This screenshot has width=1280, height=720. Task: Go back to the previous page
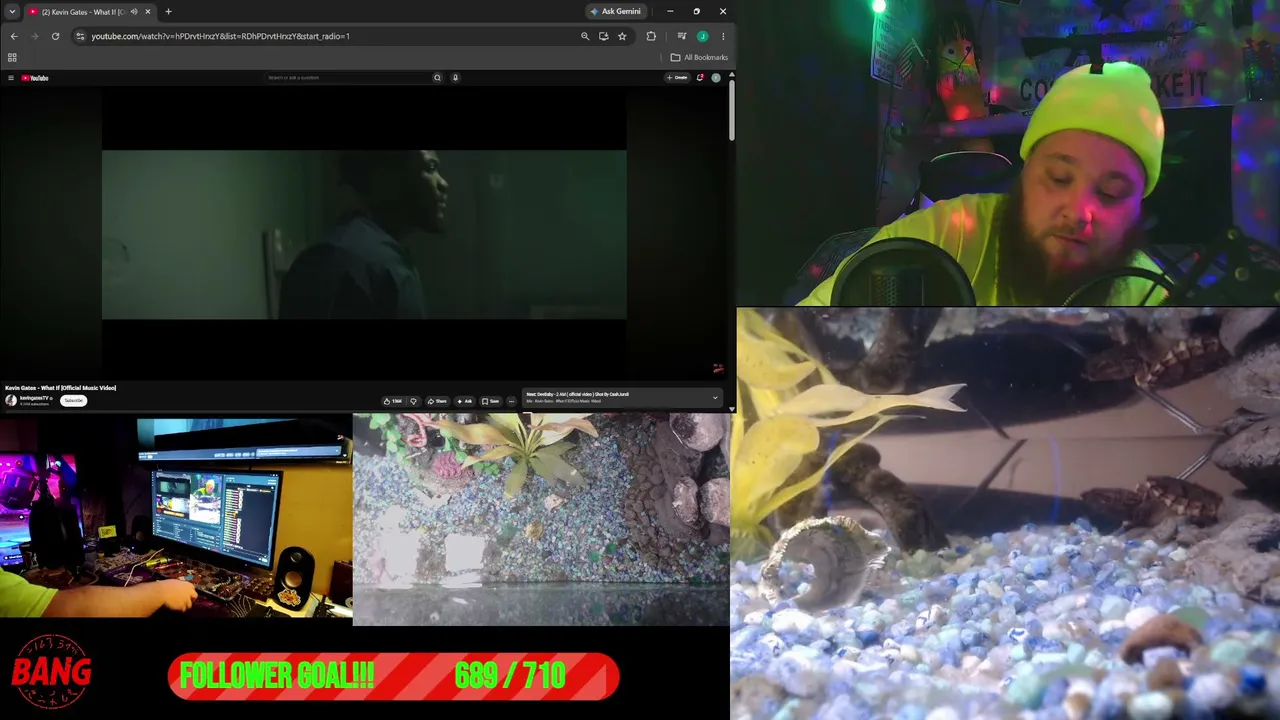[x=14, y=36]
